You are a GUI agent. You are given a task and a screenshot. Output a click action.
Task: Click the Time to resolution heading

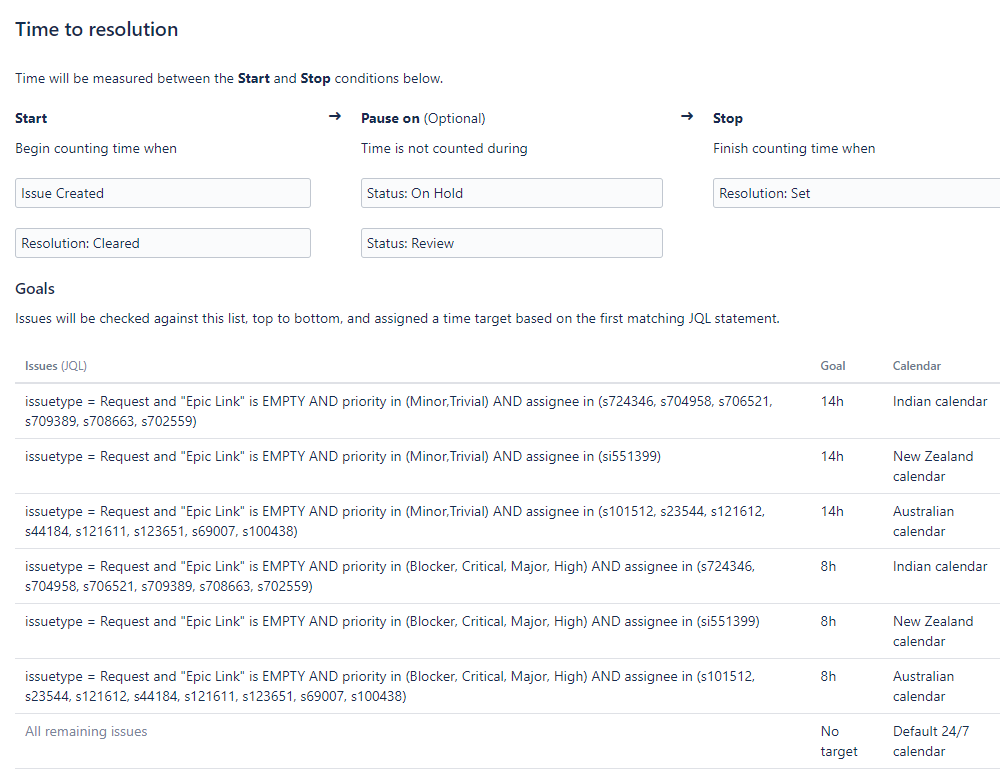coord(97,29)
